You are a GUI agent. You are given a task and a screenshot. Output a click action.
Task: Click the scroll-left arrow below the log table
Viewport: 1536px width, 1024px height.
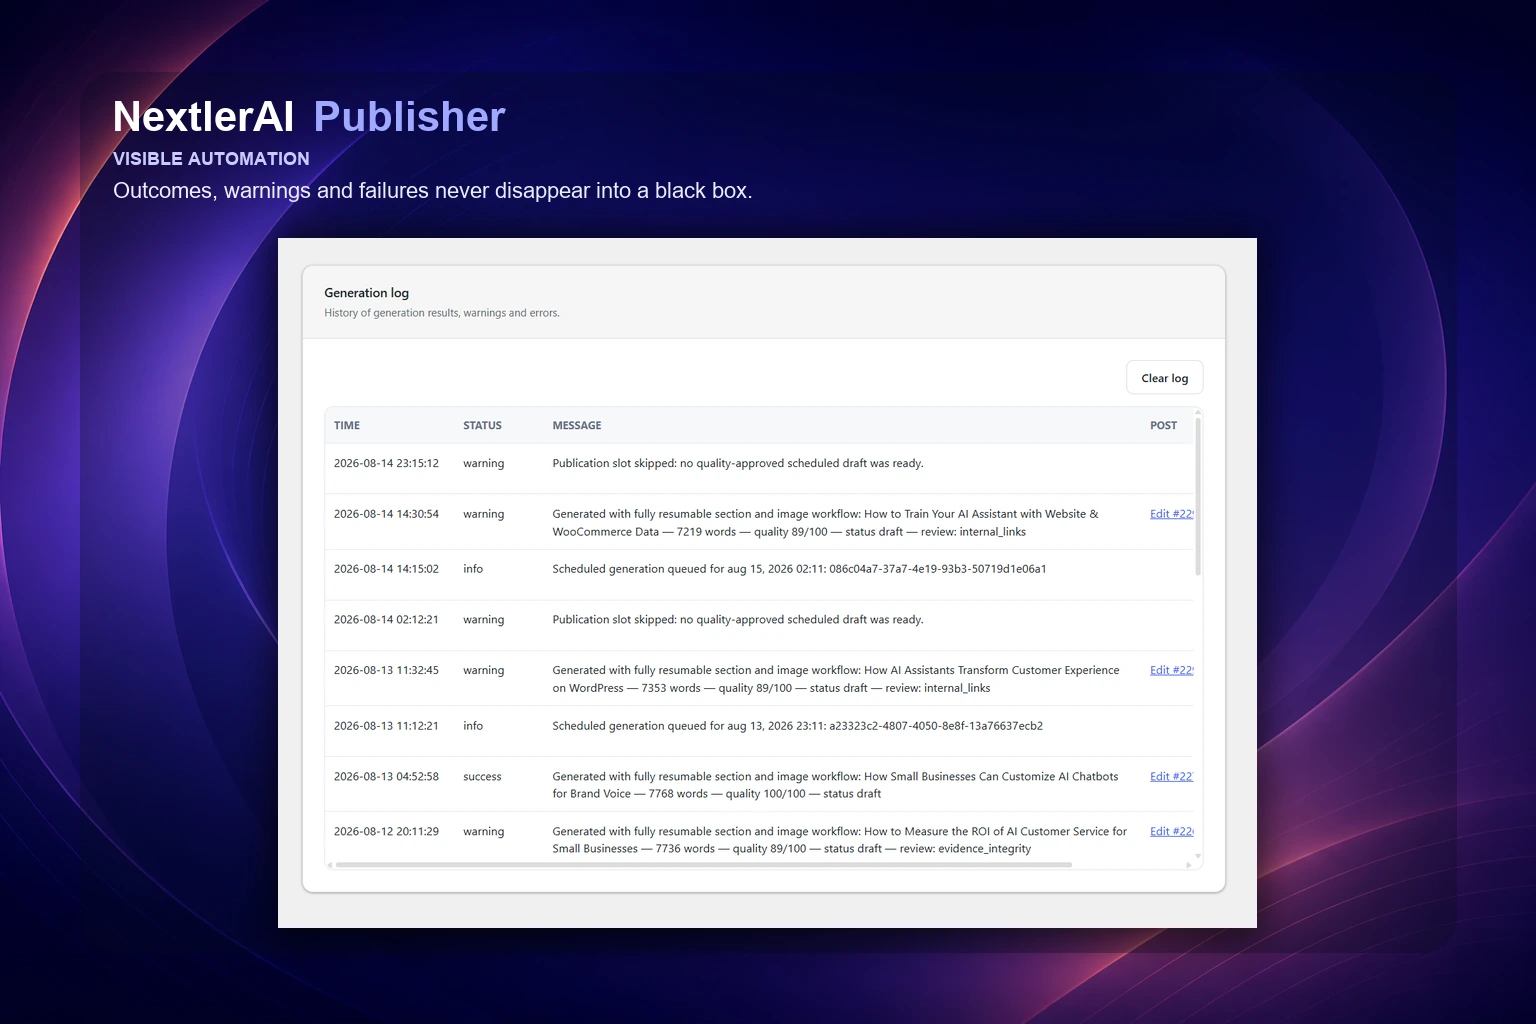(x=330, y=865)
